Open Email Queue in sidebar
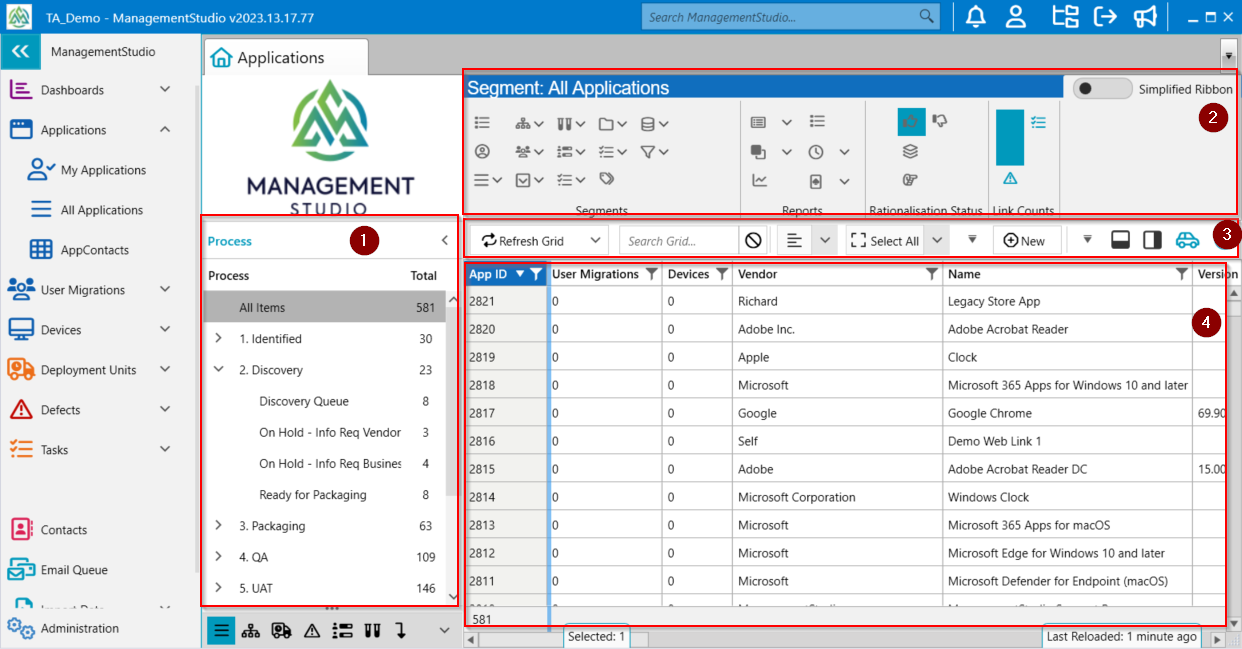The width and height of the screenshot is (1242, 649). [x=74, y=570]
